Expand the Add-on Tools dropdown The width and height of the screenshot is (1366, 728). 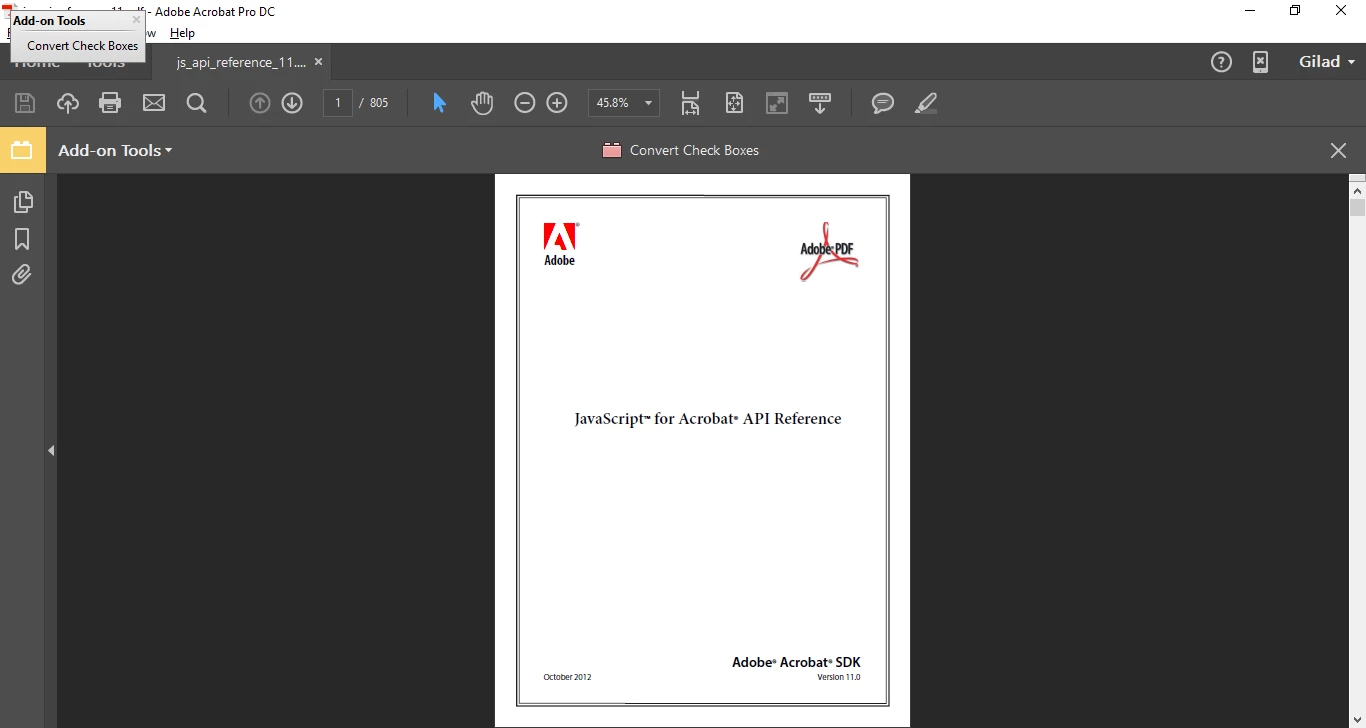pos(115,150)
